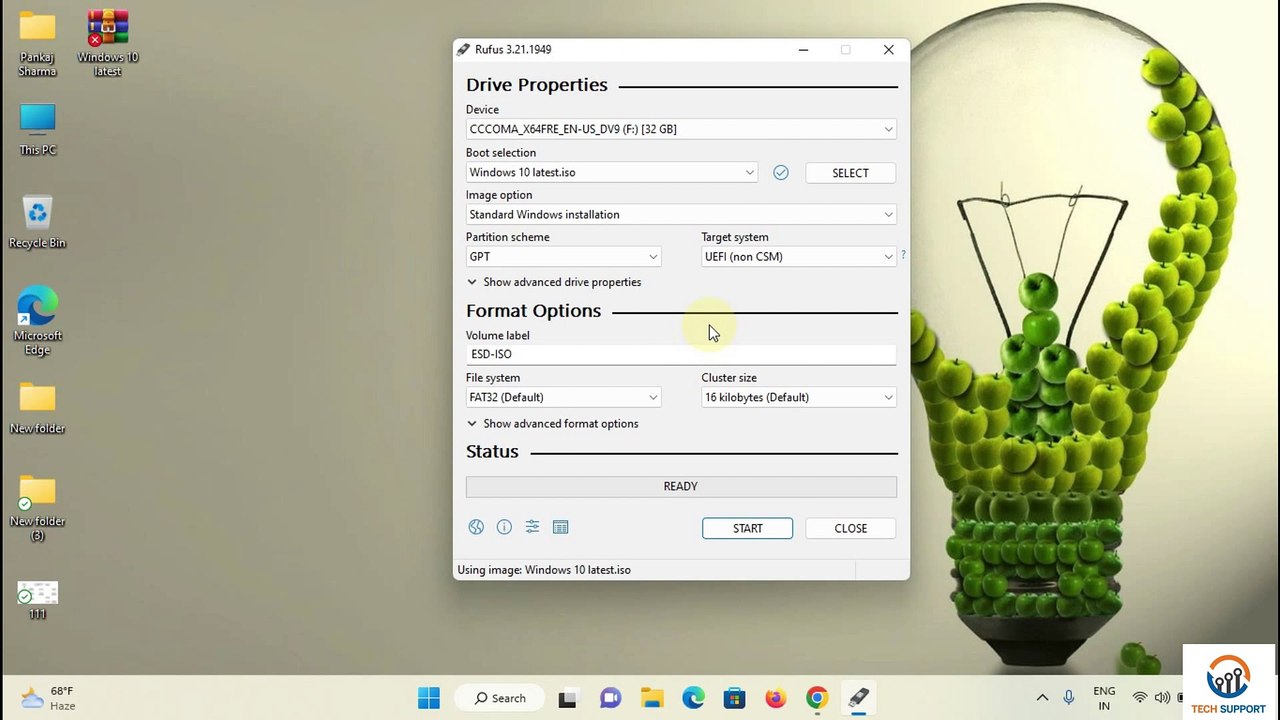
Task: Open the Boot selection dropdown
Action: 611,172
